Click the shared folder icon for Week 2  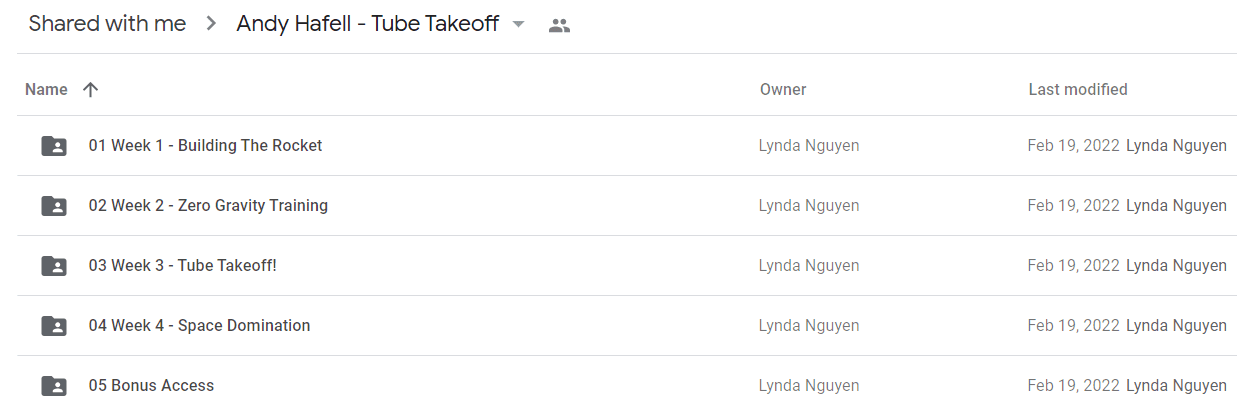click(54, 206)
